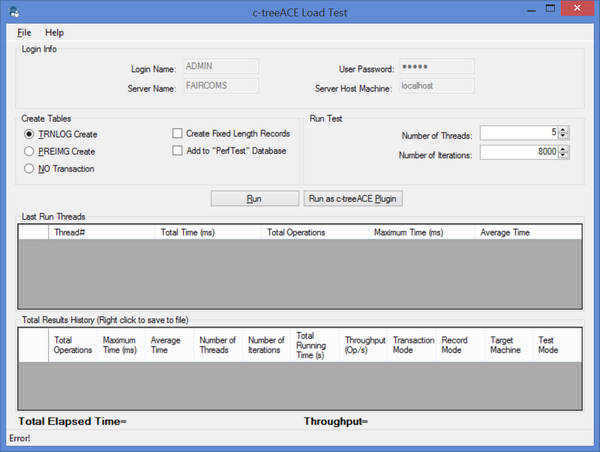This screenshot has width=600, height=452.
Task: Choose NO Transaction radio option
Action: pos(30,169)
